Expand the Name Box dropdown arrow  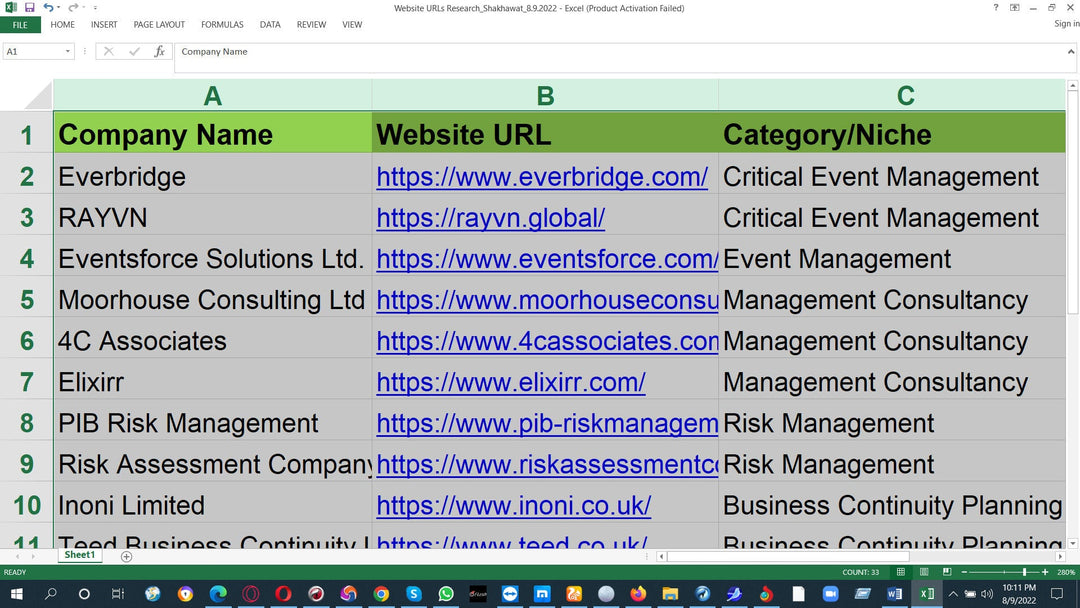pos(68,52)
